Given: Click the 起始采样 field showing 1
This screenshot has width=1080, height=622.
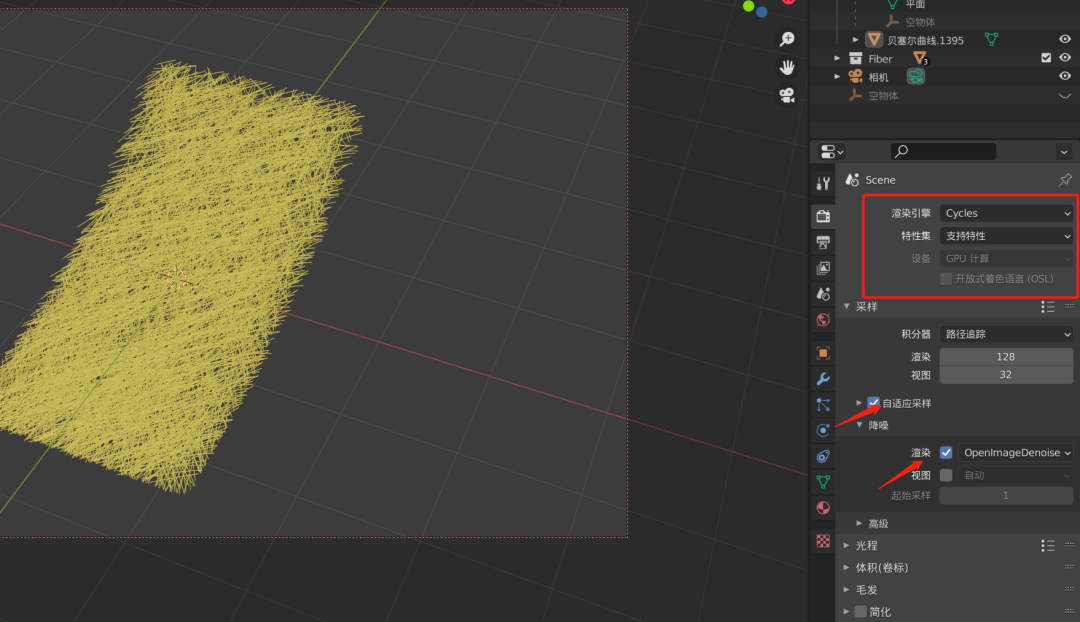Looking at the screenshot, I should 1006,495.
